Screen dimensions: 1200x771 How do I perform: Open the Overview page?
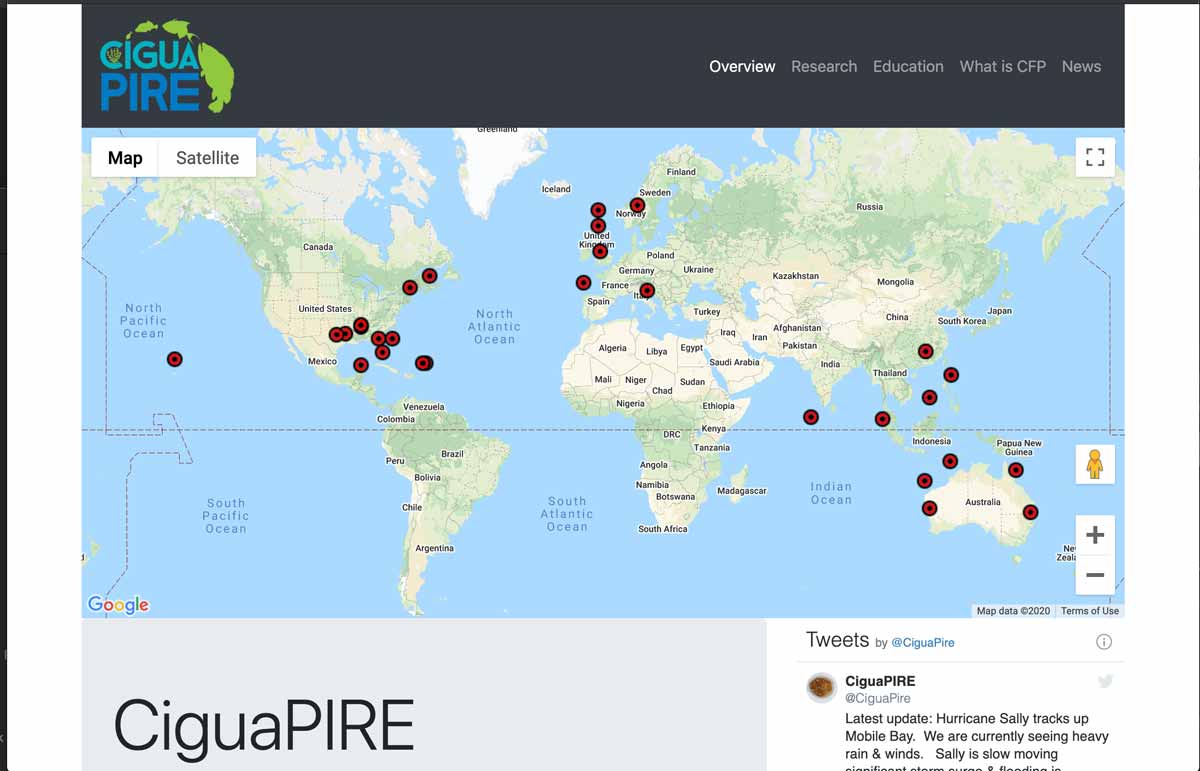pos(742,67)
